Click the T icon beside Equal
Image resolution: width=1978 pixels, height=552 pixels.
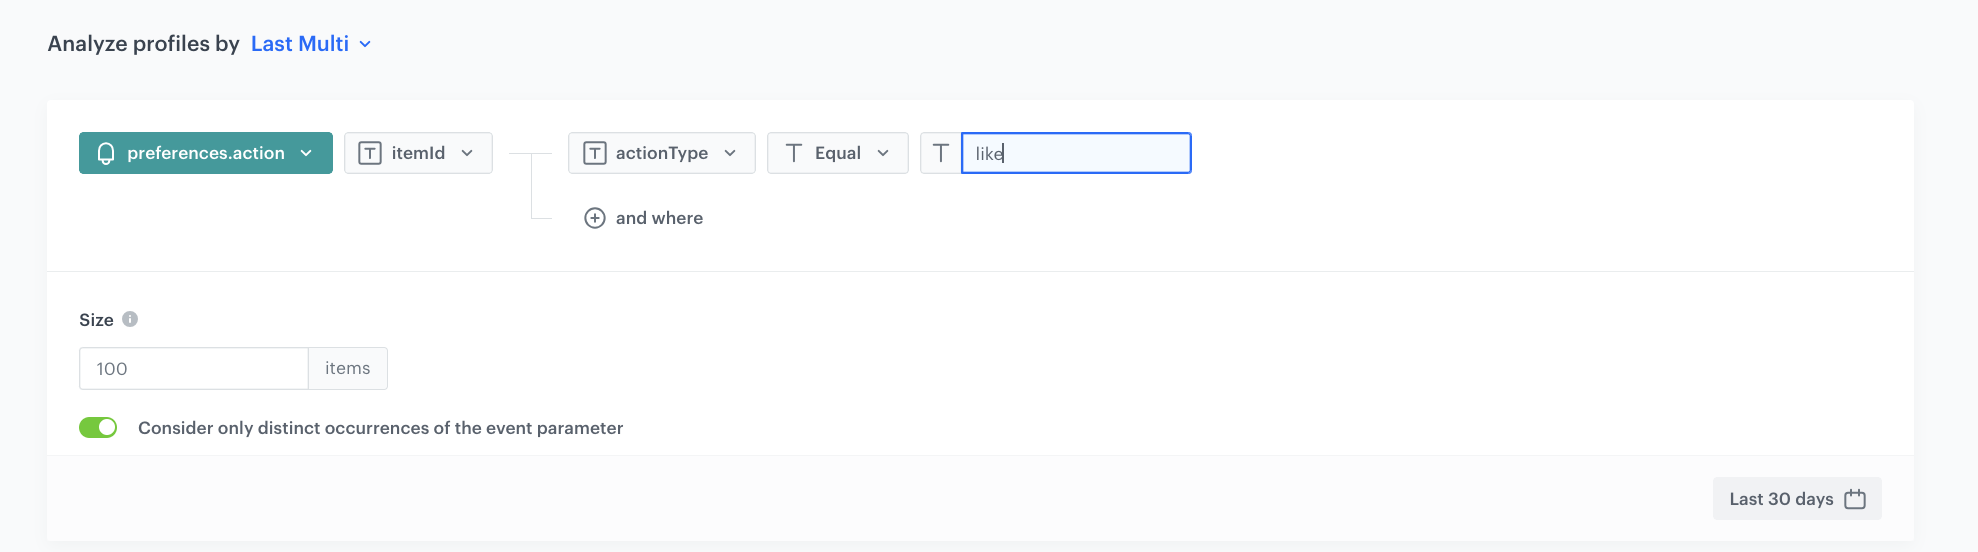pyautogui.click(x=794, y=153)
